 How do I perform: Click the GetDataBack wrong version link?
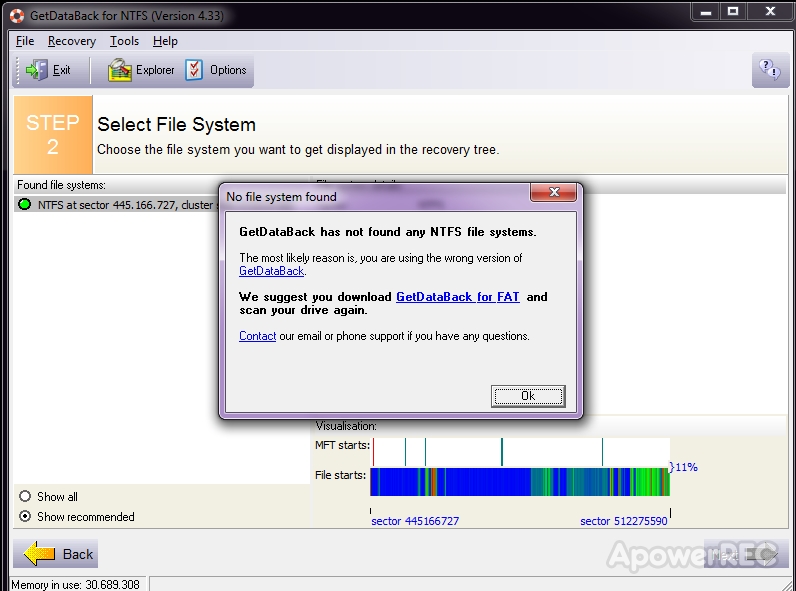click(272, 271)
